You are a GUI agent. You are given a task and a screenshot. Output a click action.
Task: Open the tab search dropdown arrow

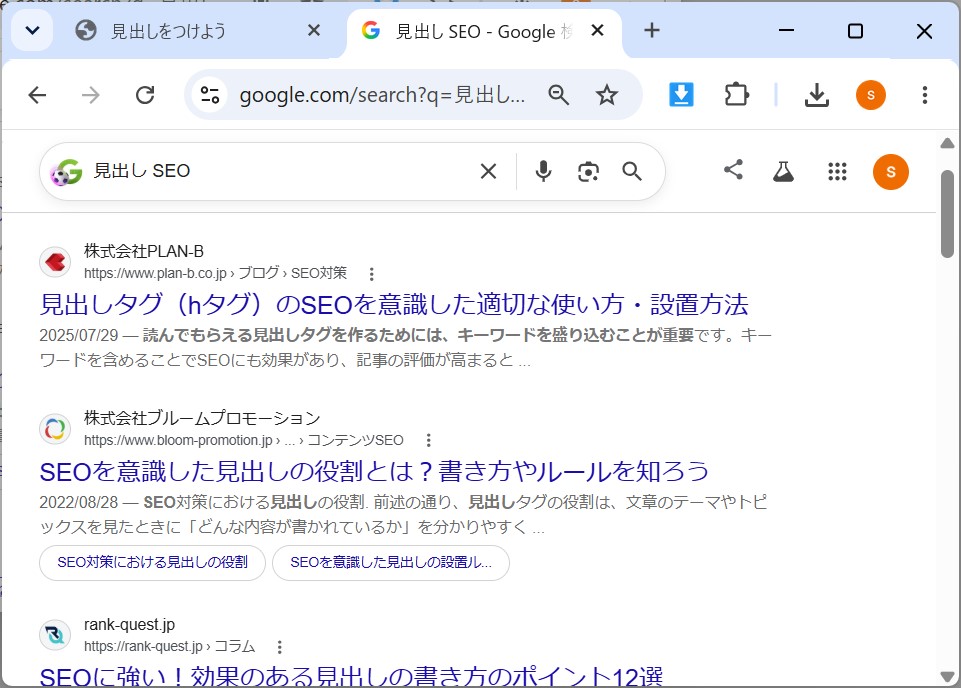pos(32,30)
